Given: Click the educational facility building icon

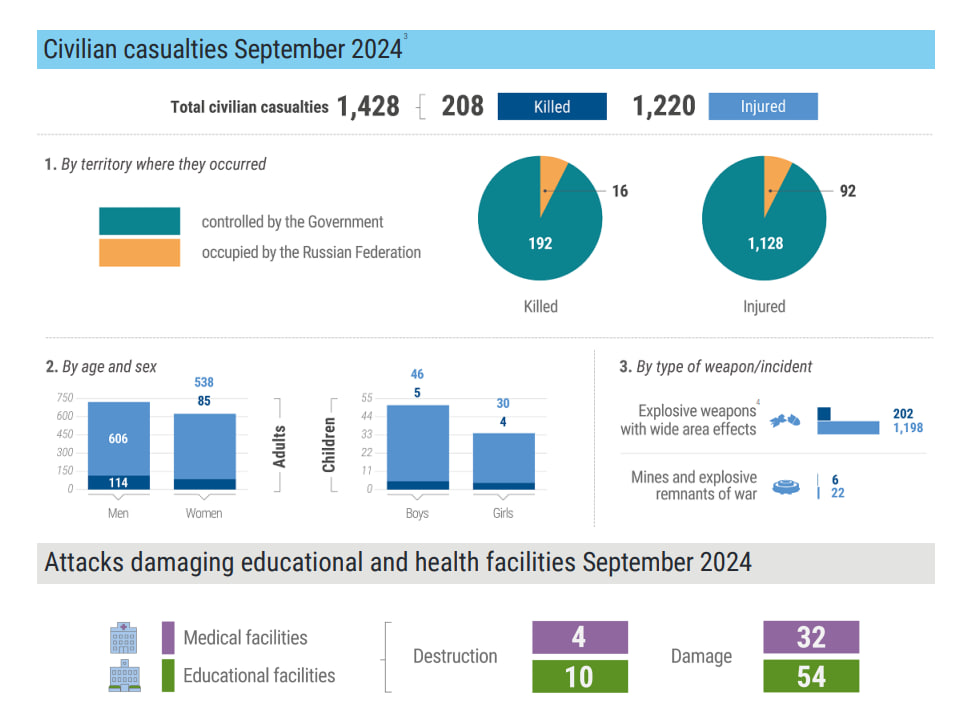Looking at the screenshot, I should coord(124,676).
